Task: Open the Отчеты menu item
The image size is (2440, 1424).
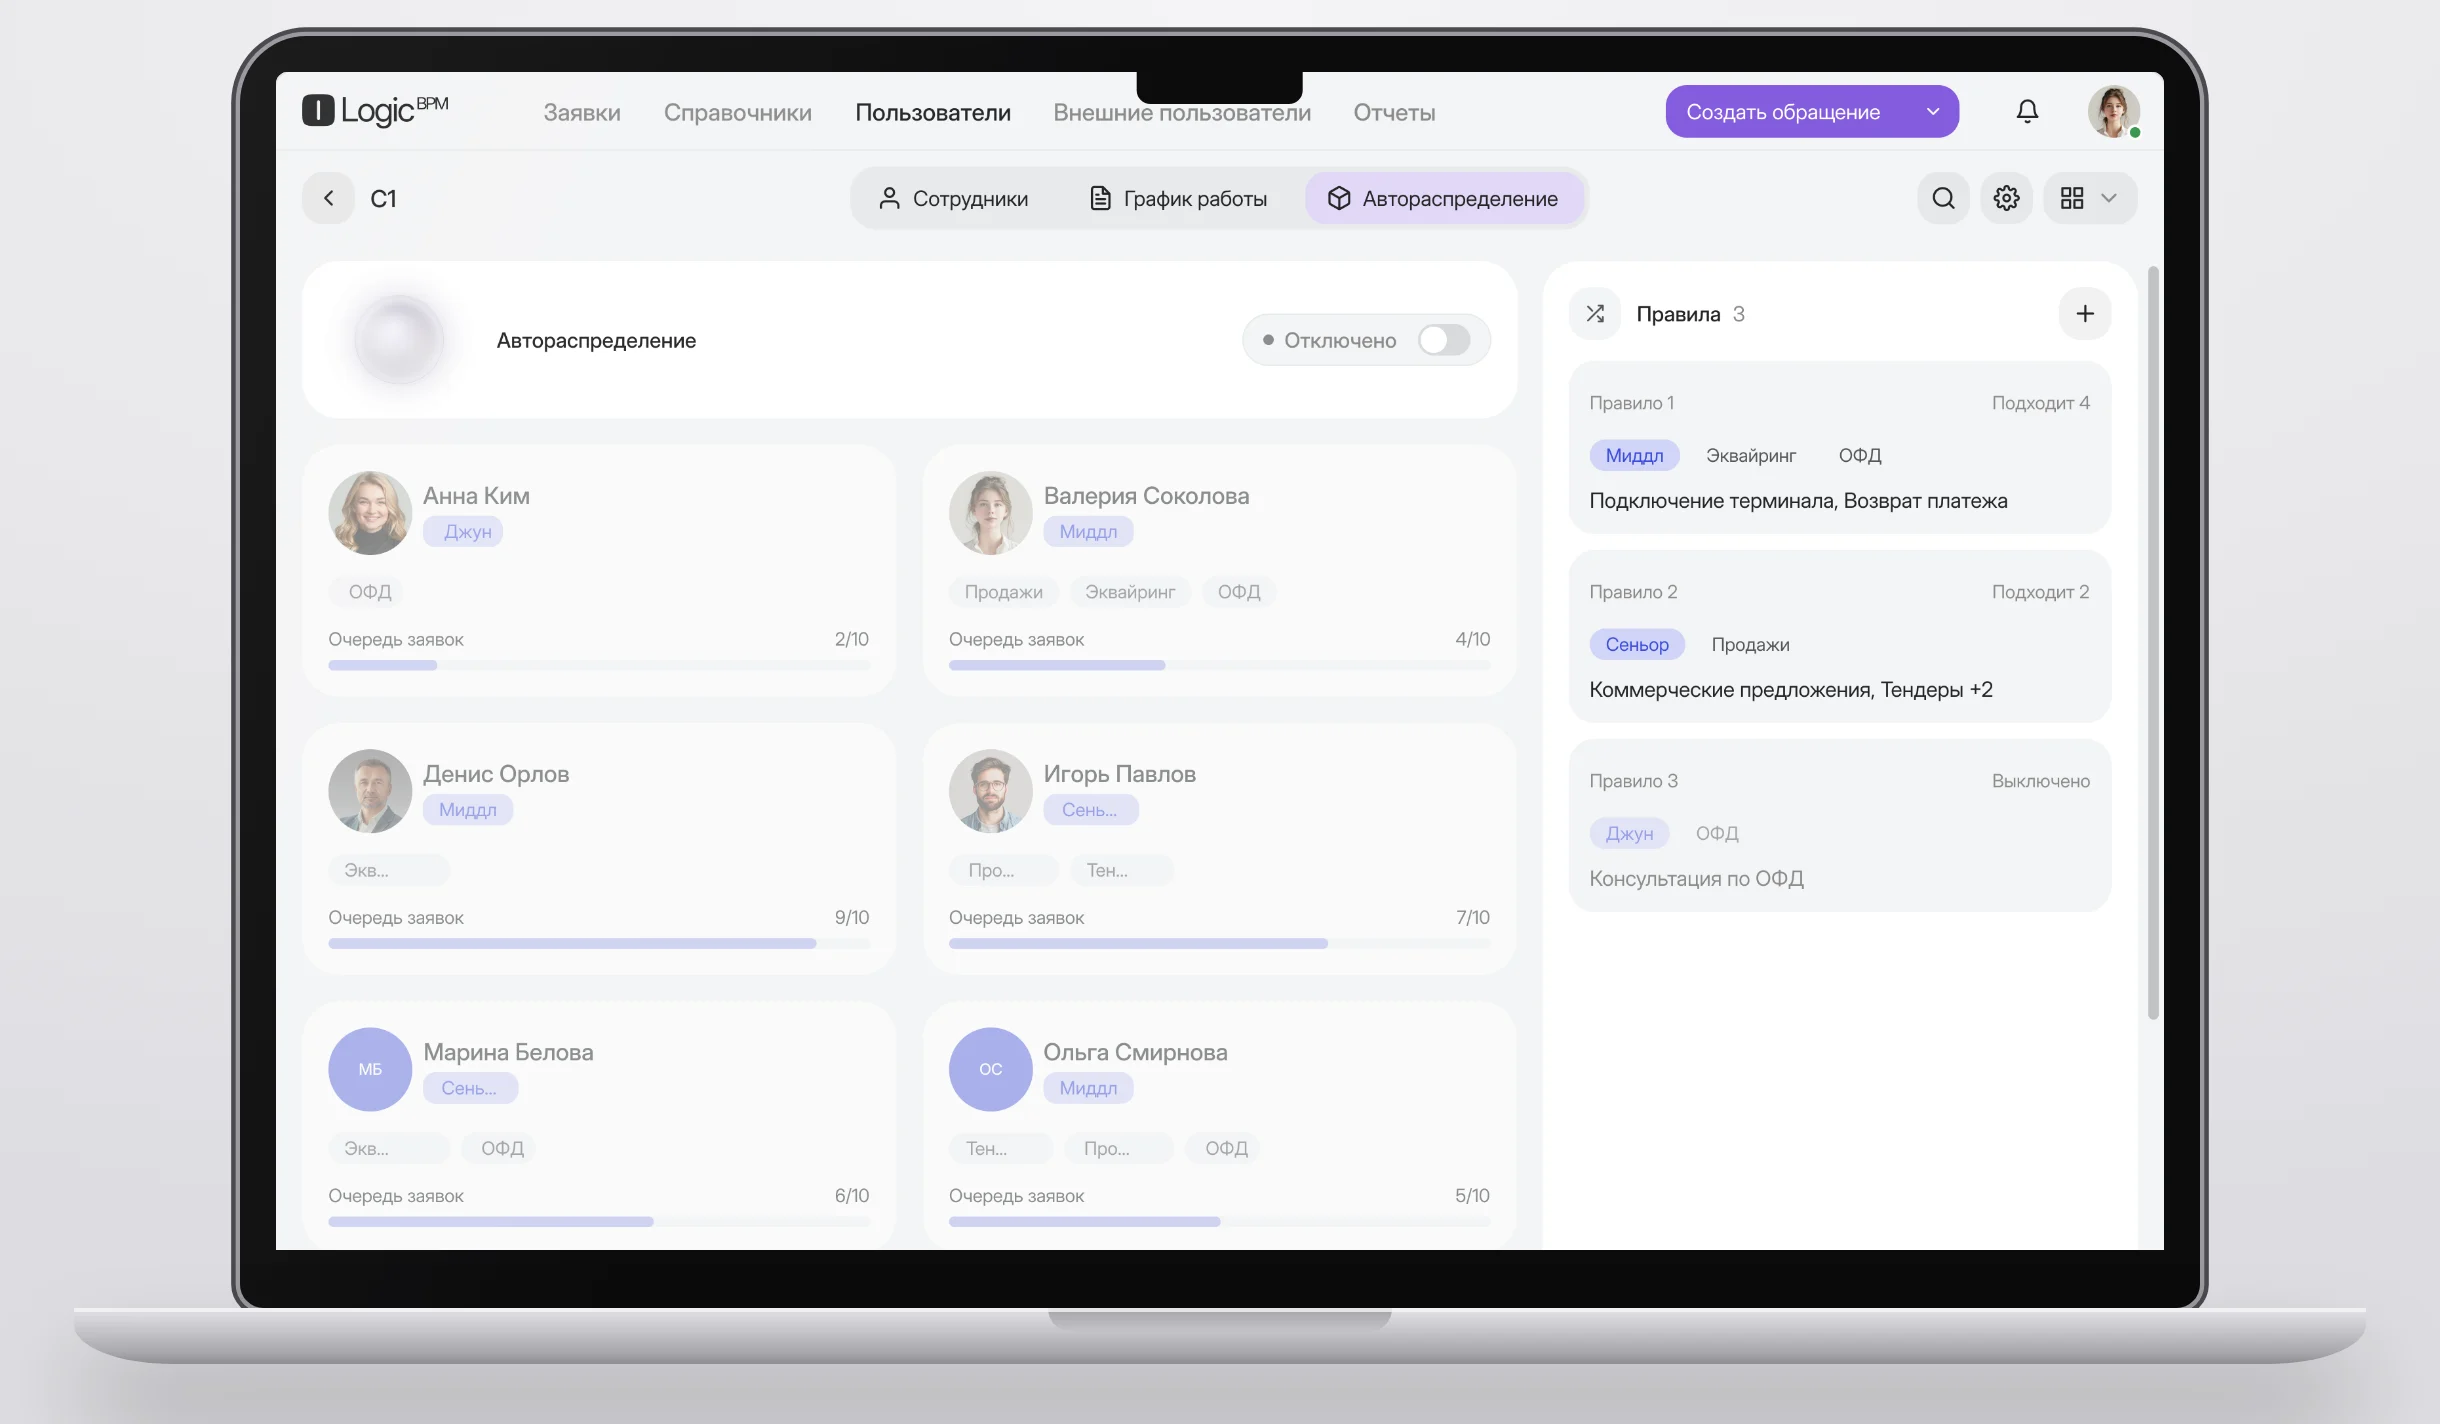Action: (1394, 112)
